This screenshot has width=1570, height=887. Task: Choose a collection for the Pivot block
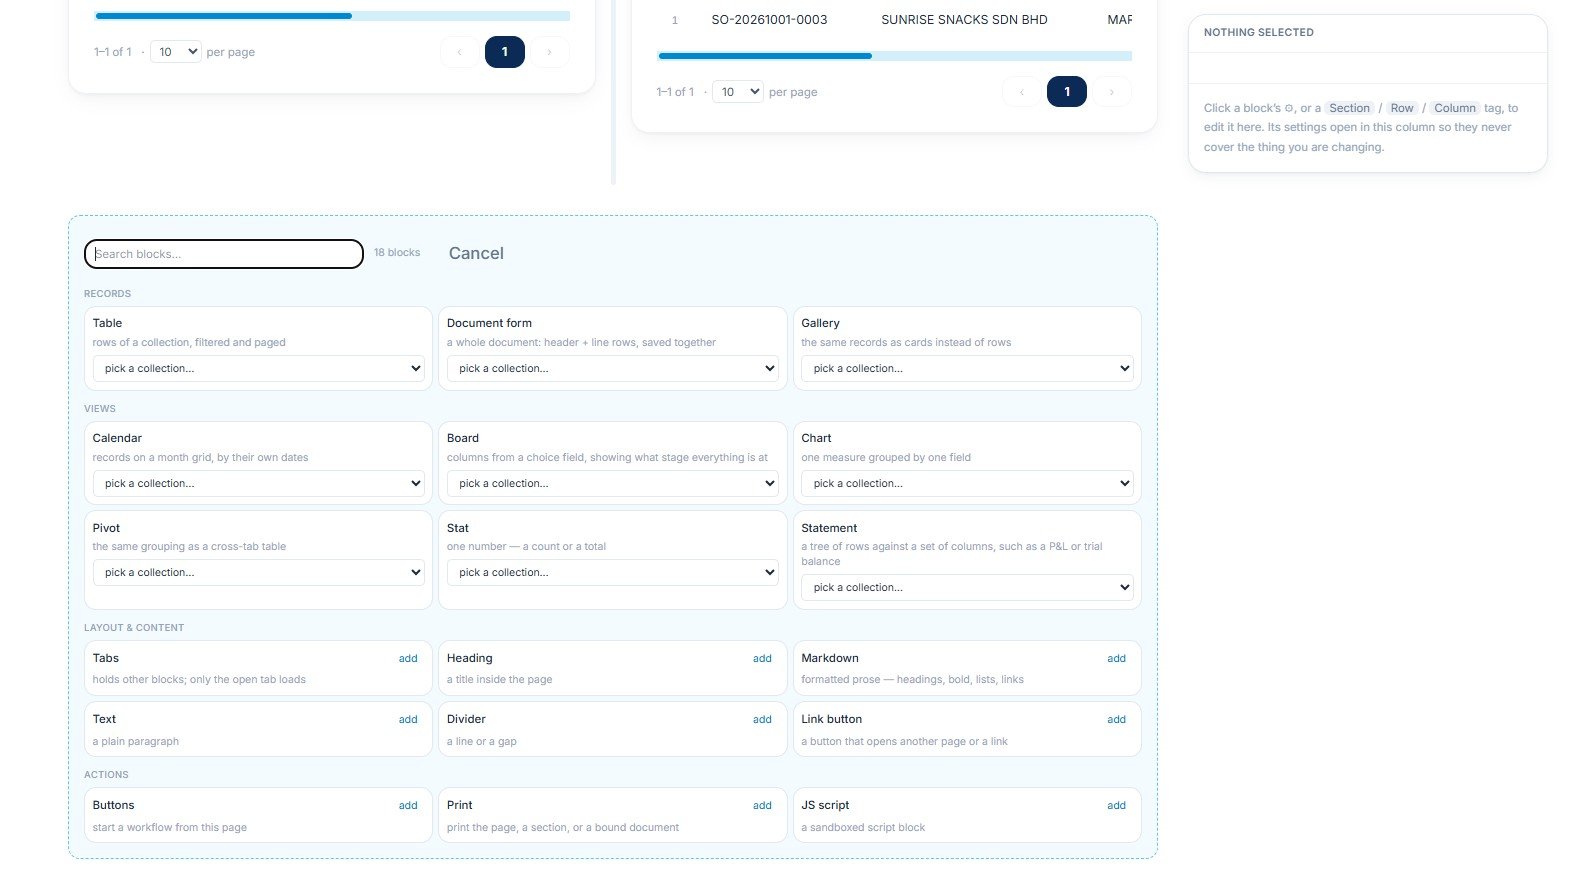[x=259, y=573]
